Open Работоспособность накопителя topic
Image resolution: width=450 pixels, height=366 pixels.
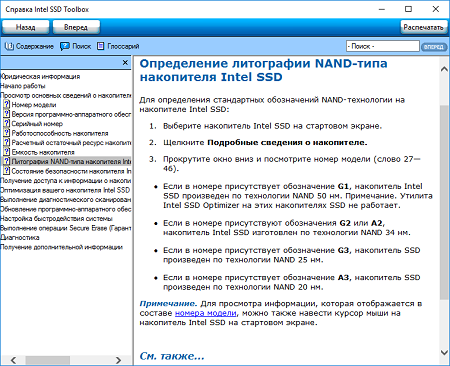pyautogui.click(x=60, y=133)
